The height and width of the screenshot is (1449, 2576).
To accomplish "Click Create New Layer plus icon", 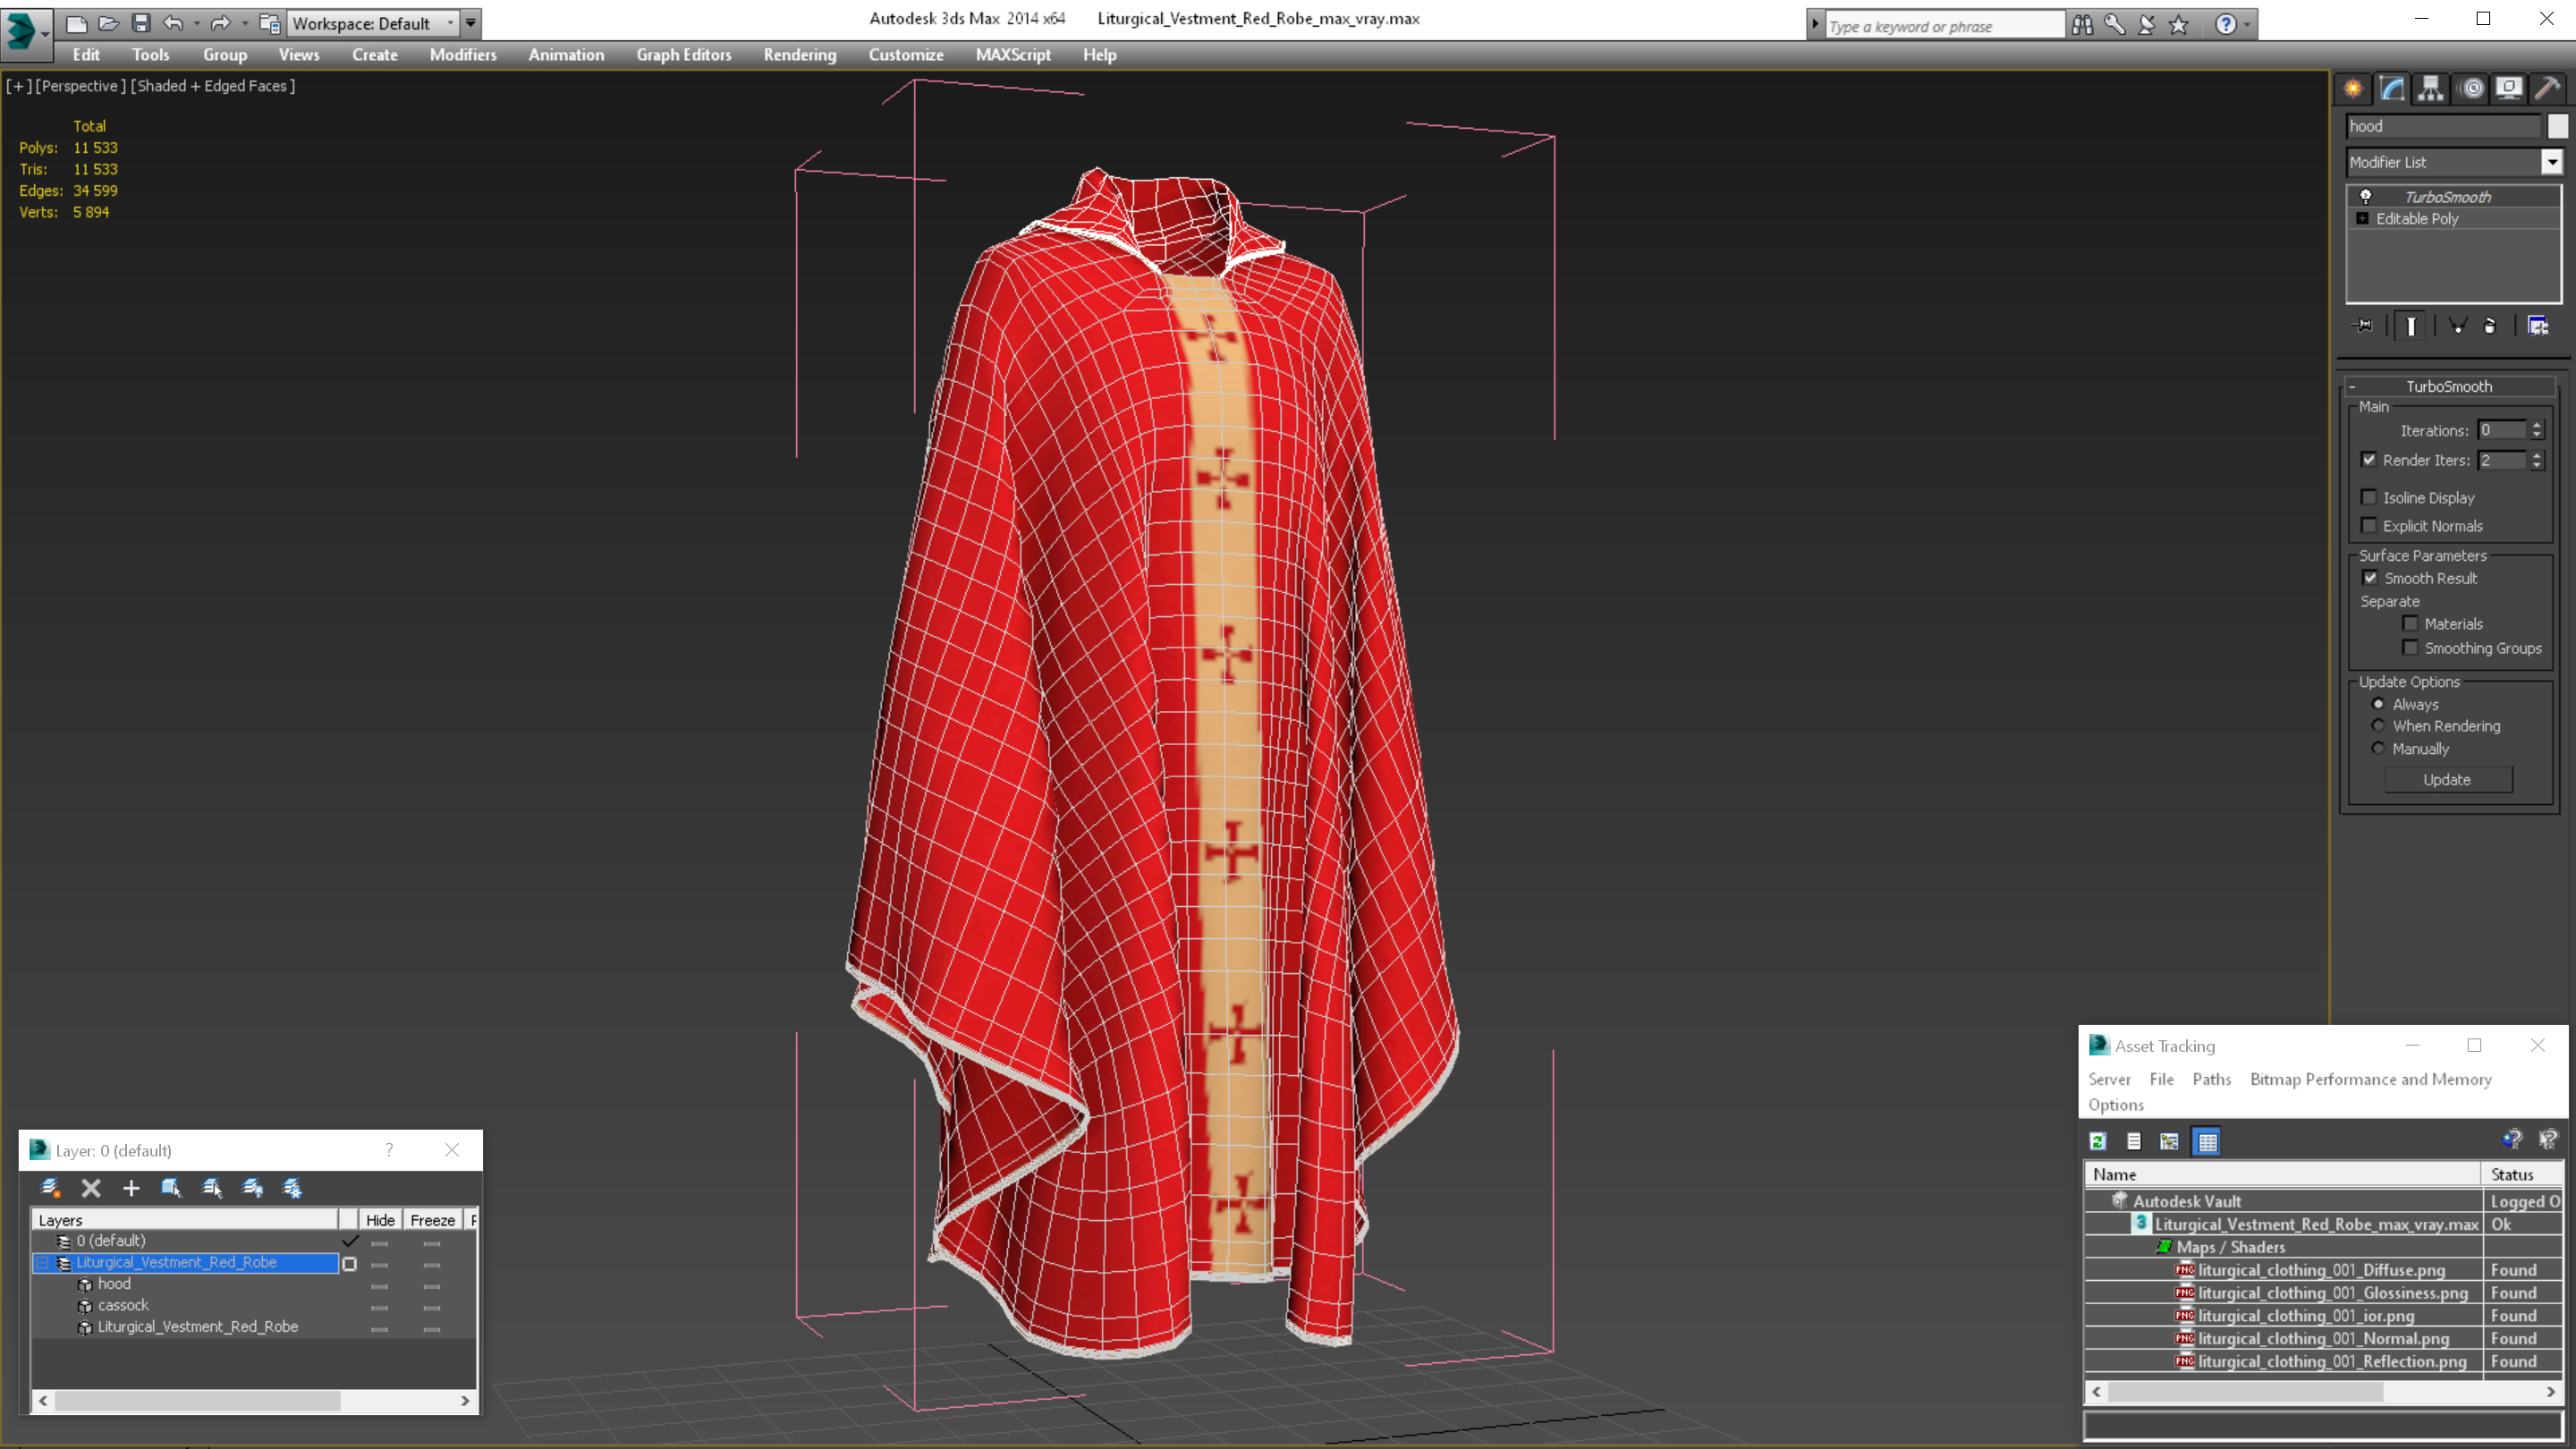I will click(131, 1188).
